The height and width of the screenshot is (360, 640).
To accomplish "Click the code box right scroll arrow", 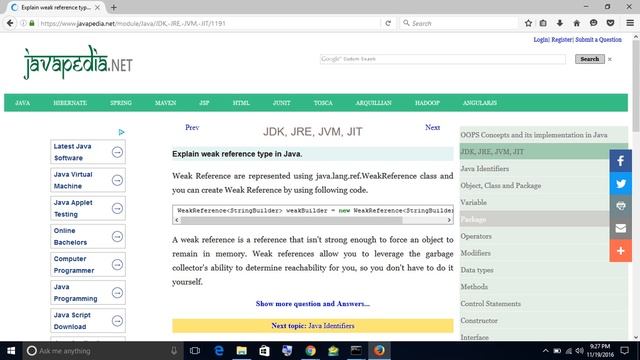I will tap(449, 220).
